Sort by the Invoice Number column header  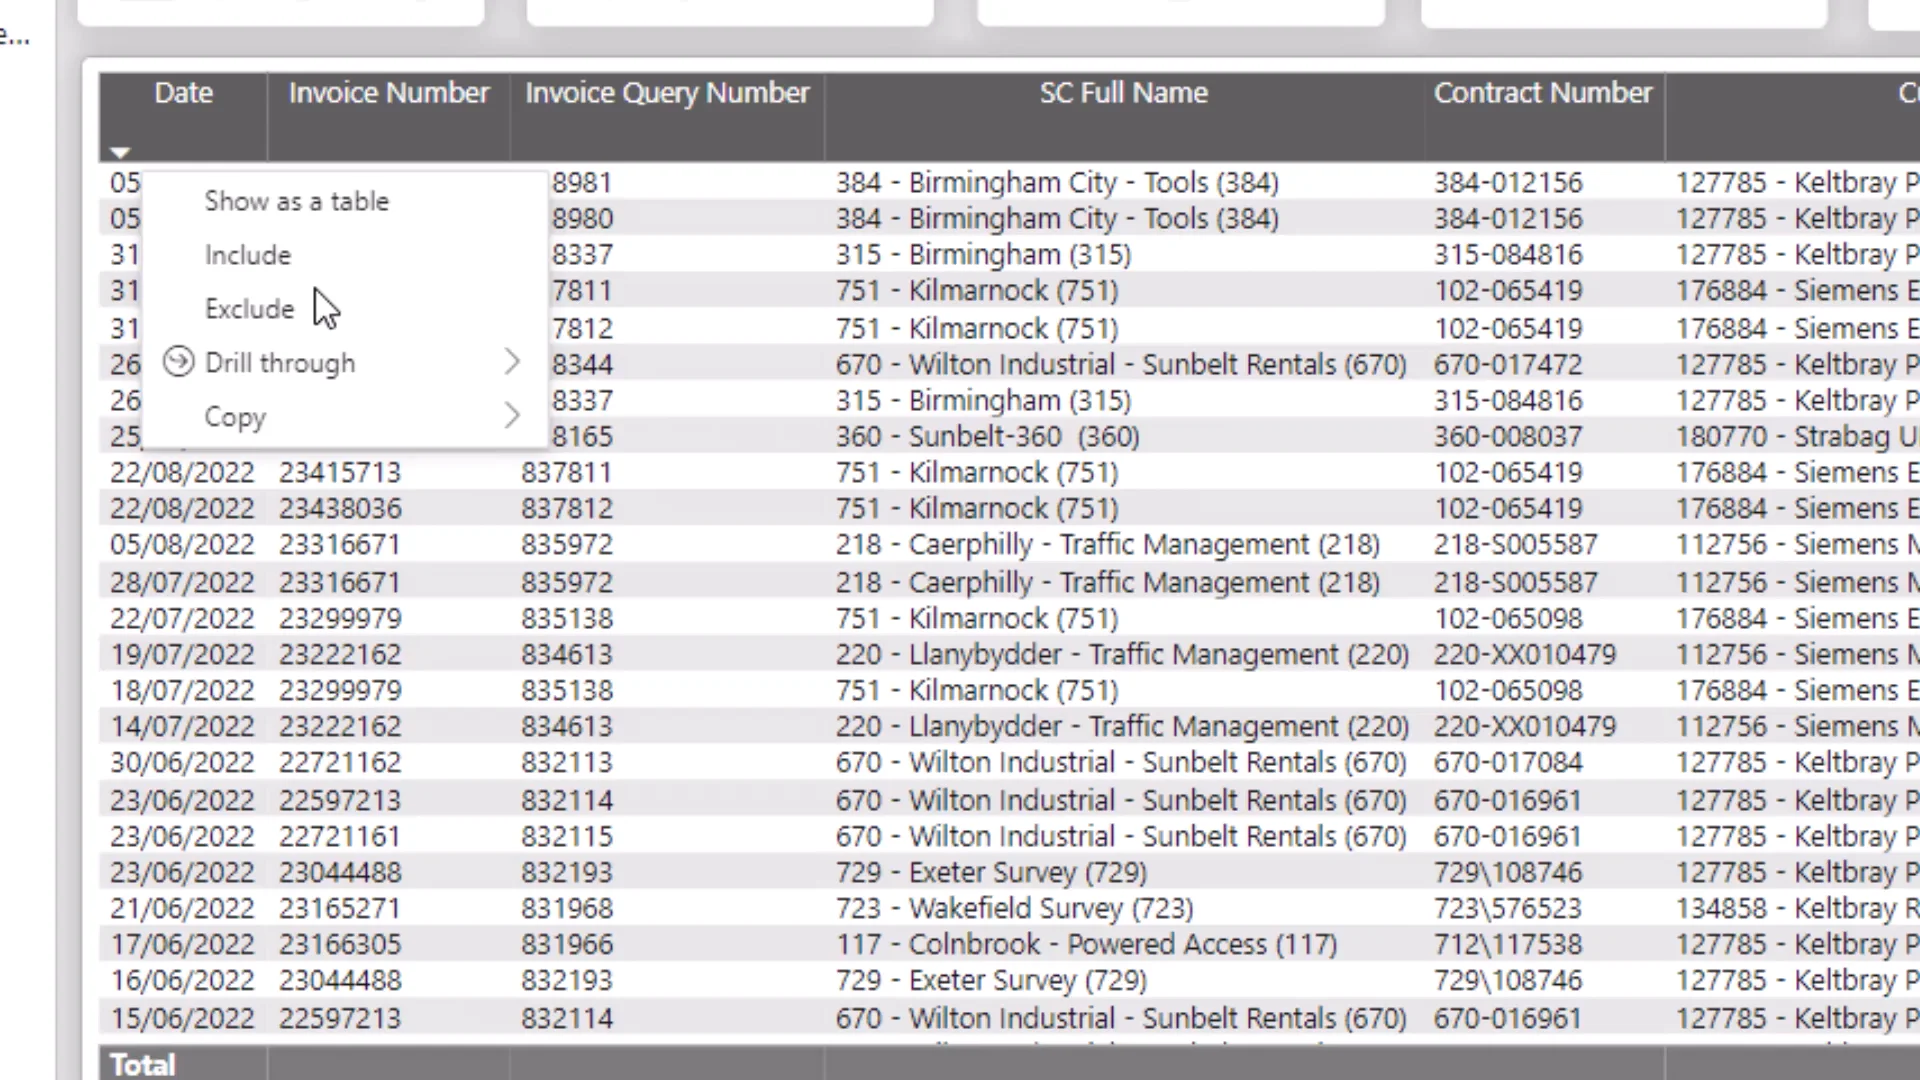pos(389,92)
